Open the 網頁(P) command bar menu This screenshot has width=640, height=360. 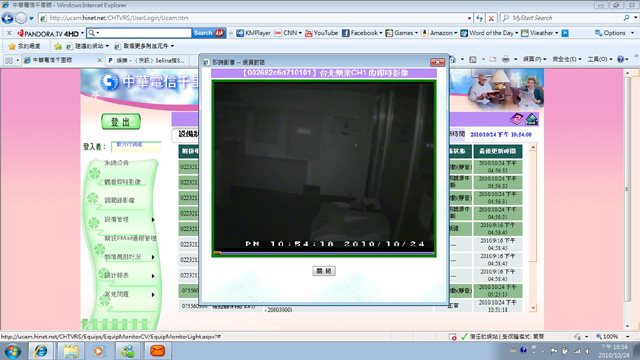(x=534, y=60)
